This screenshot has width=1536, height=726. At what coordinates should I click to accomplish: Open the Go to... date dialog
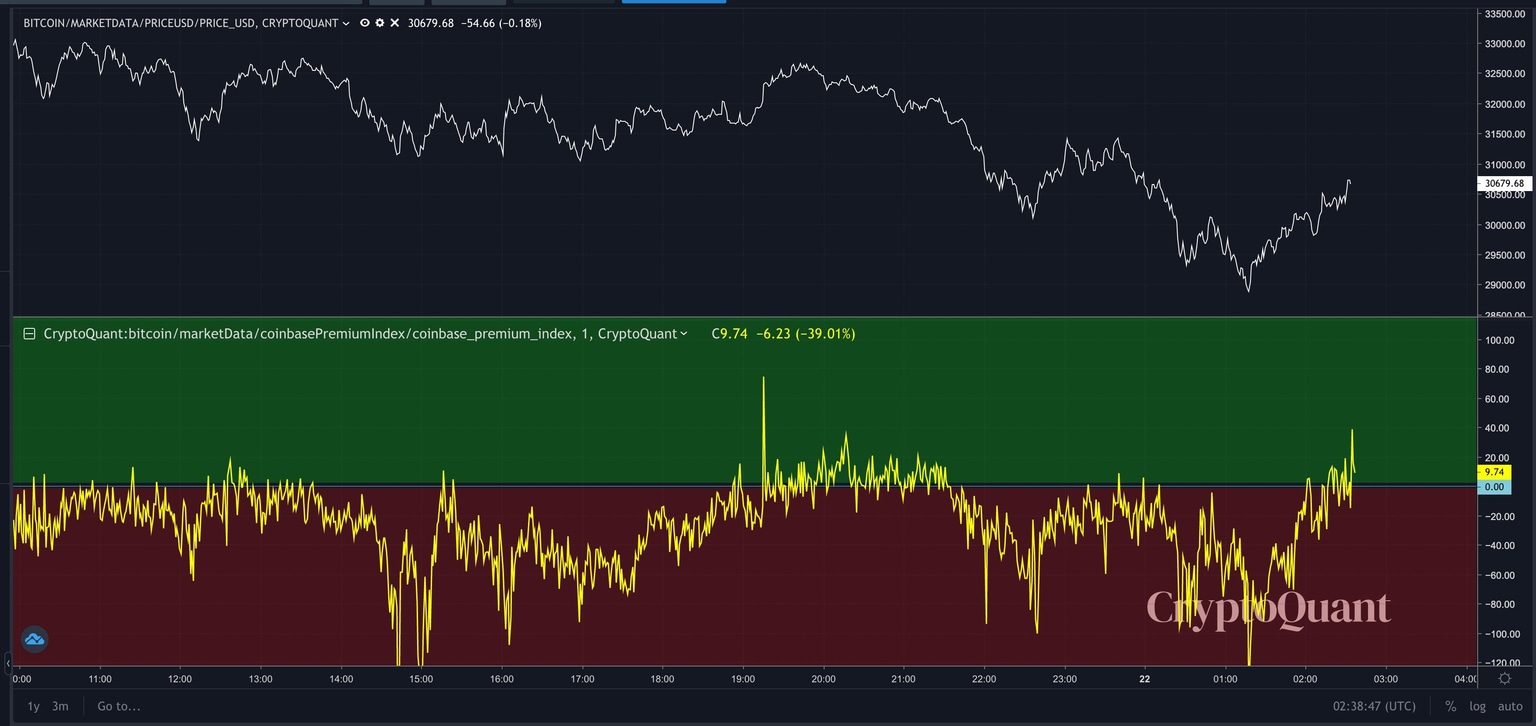click(118, 706)
